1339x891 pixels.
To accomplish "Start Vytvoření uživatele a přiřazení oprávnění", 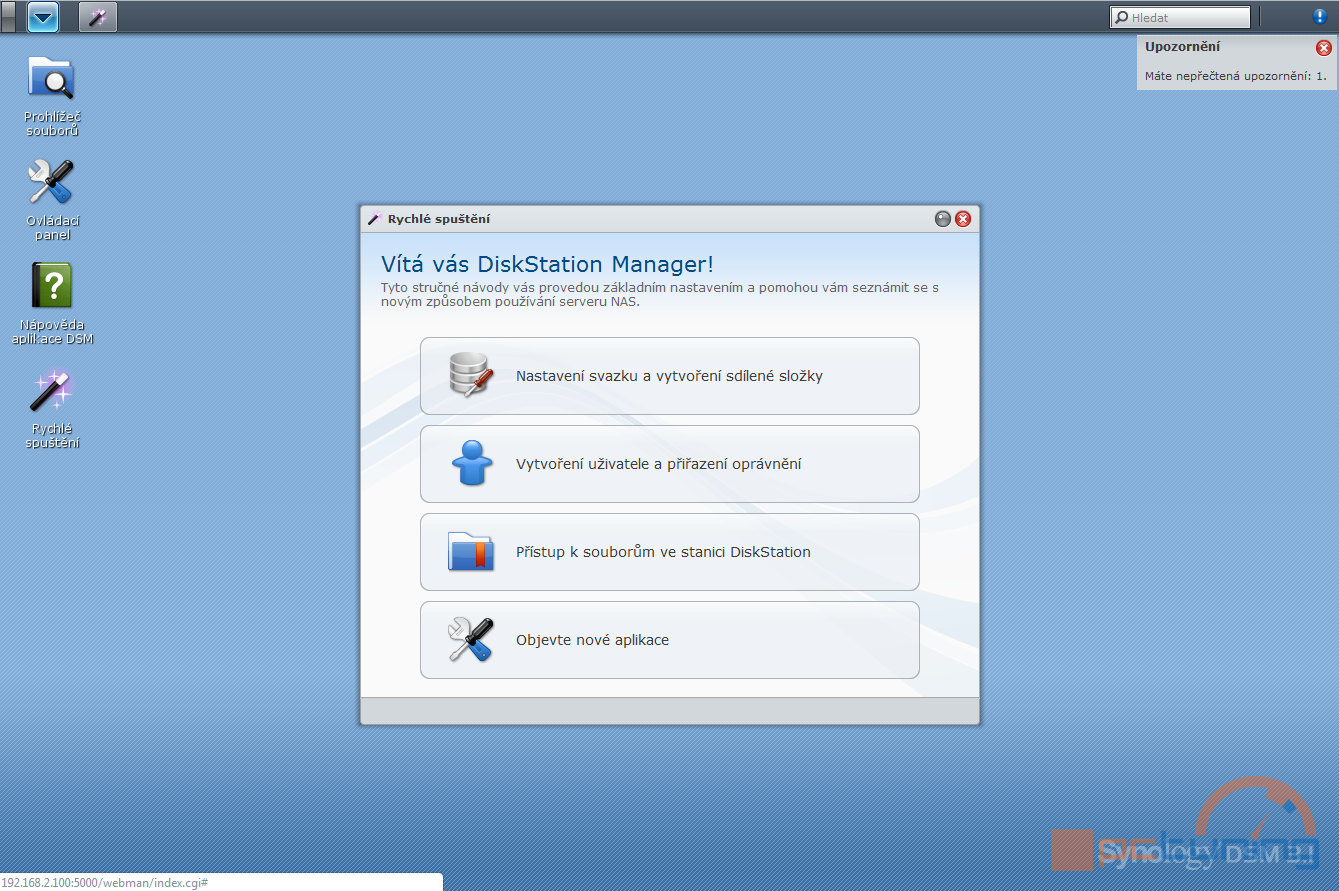I will (x=670, y=464).
